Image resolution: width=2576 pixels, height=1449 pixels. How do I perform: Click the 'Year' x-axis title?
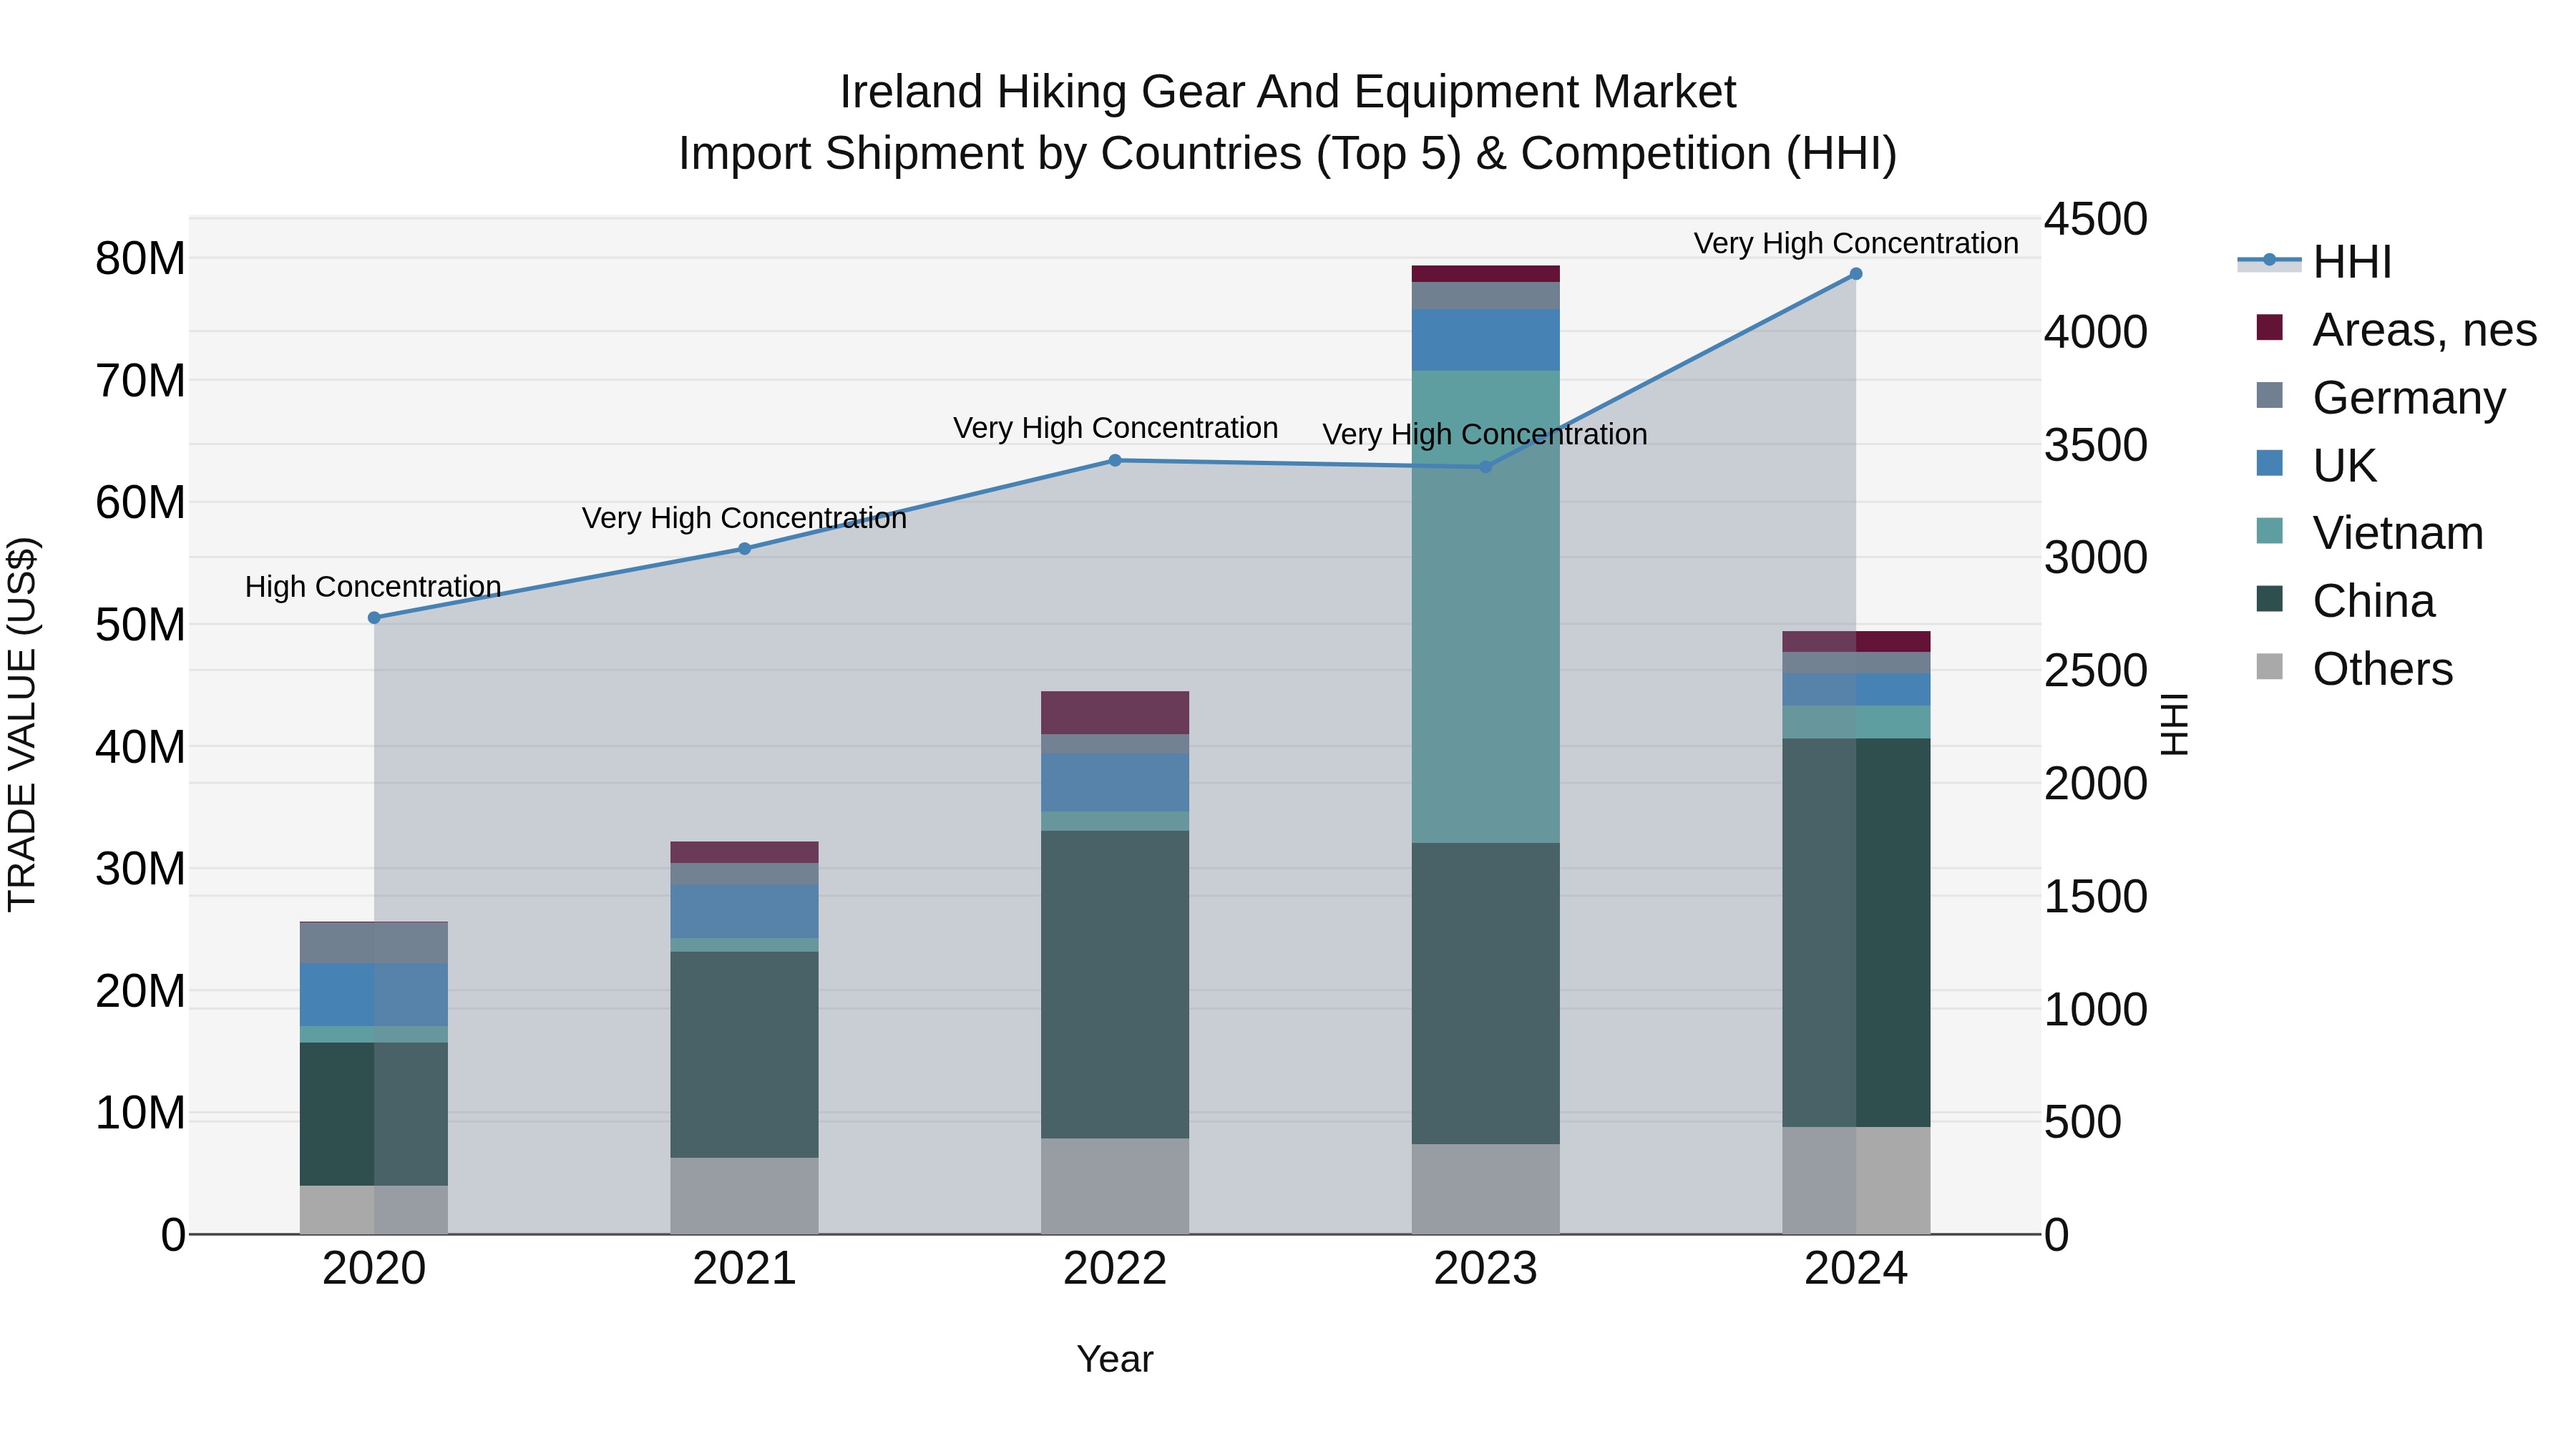pos(1115,1360)
